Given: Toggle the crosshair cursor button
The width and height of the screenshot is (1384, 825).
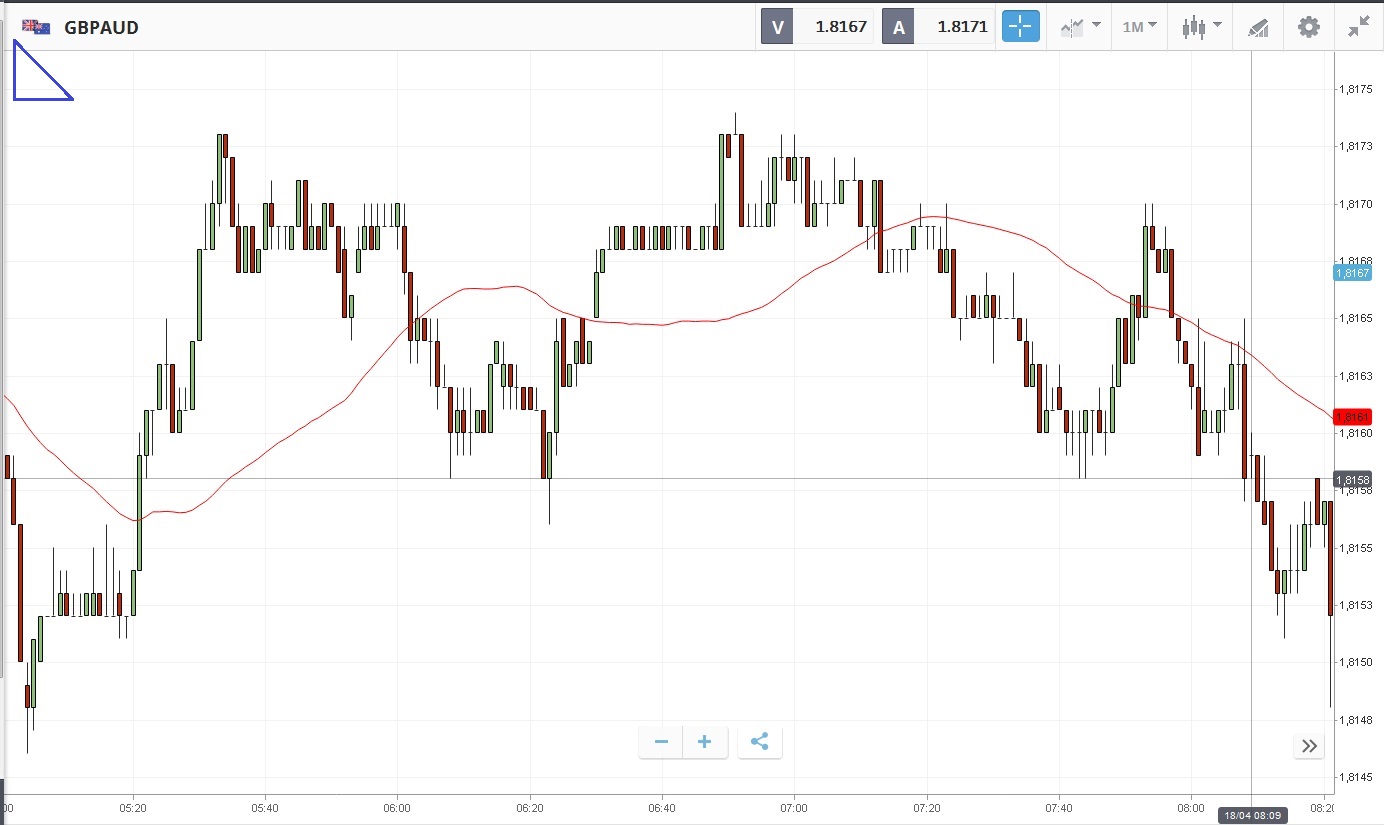Looking at the screenshot, I should coord(1021,27).
